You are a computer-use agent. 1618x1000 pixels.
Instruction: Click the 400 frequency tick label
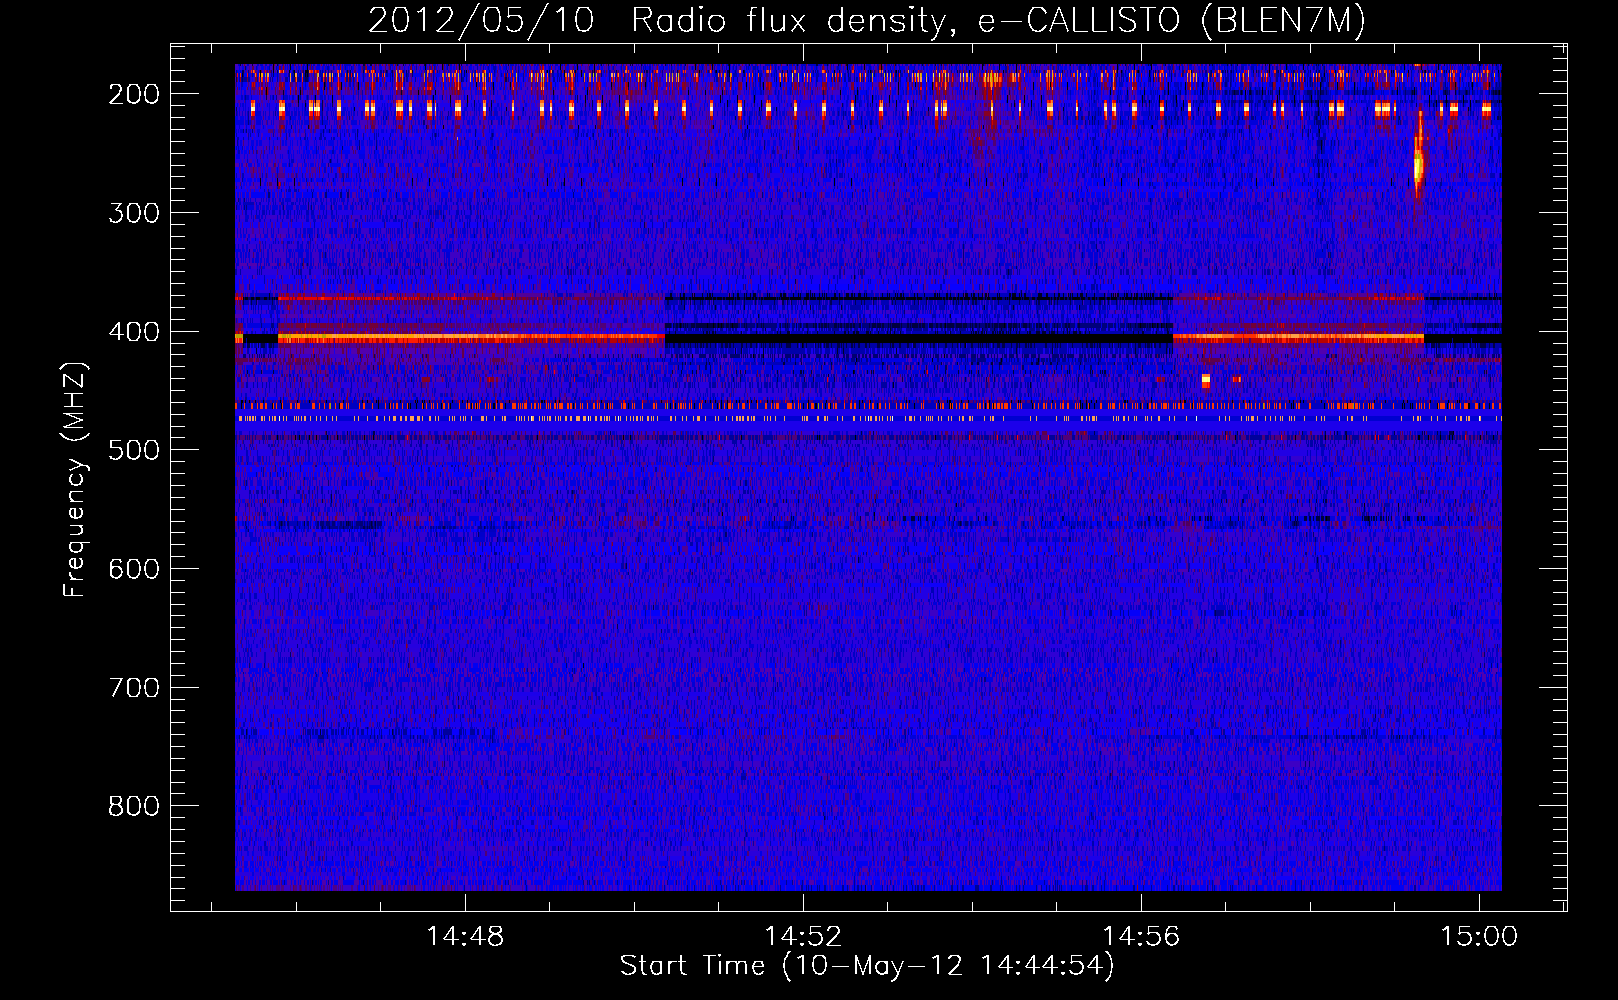[x=134, y=332]
